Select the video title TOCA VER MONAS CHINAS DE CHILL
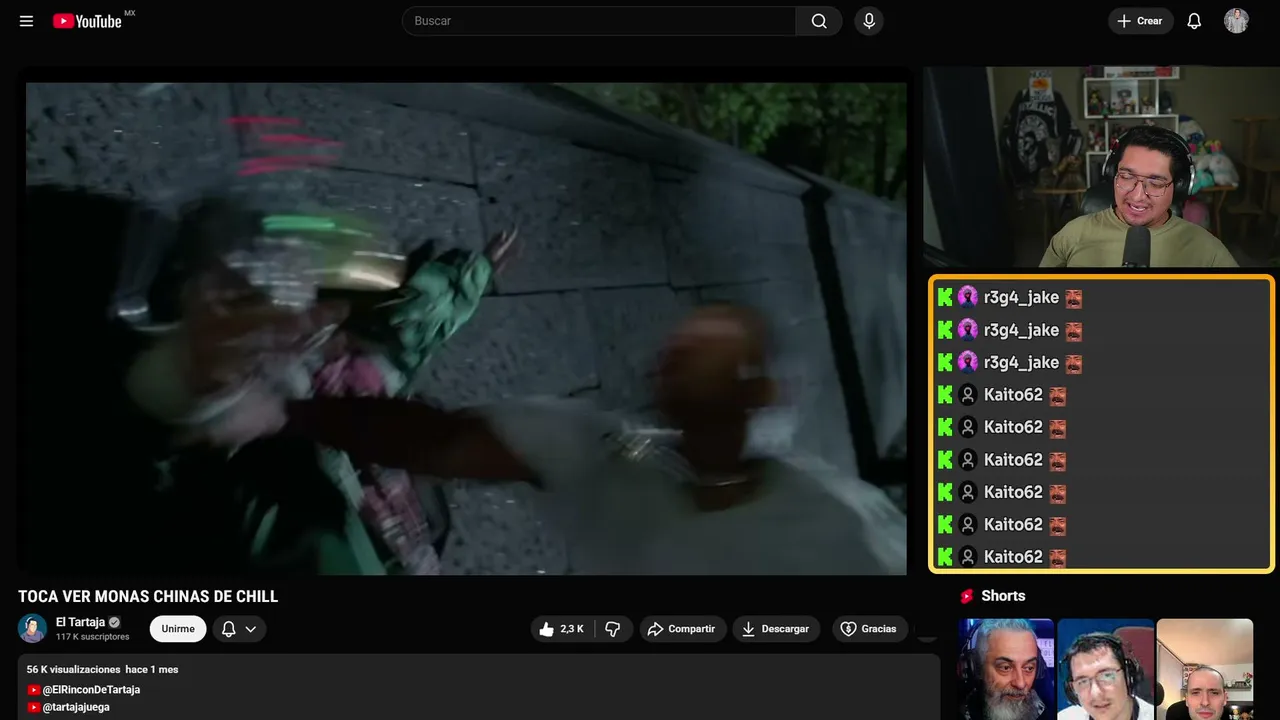Image resolution: width=1280 pixels, height=720 pixels. click(148, 597)
